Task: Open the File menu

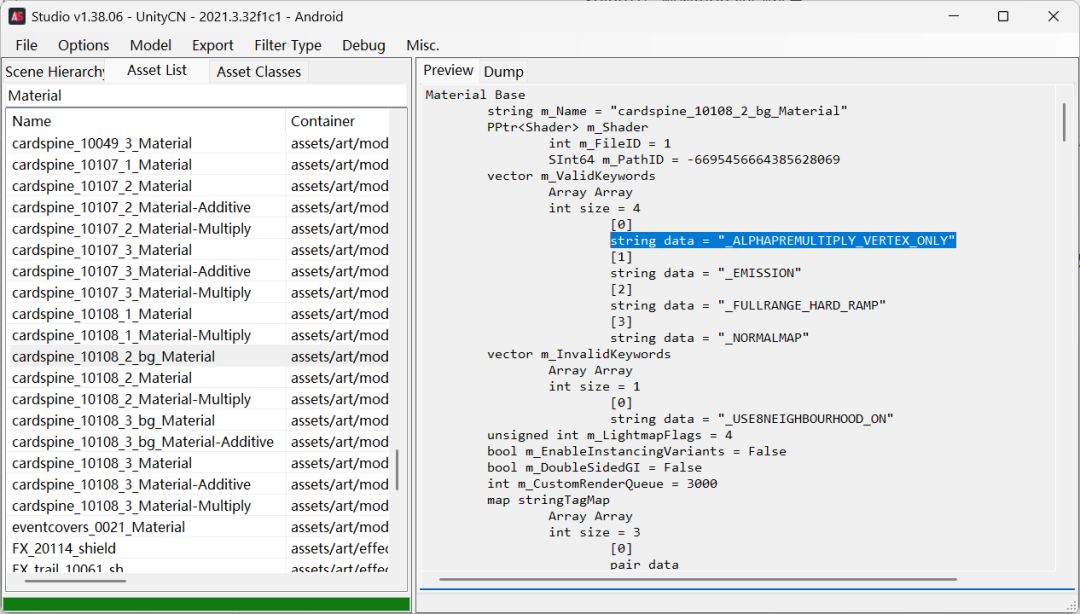Action: pyautogui.click(x=26, y=45)
